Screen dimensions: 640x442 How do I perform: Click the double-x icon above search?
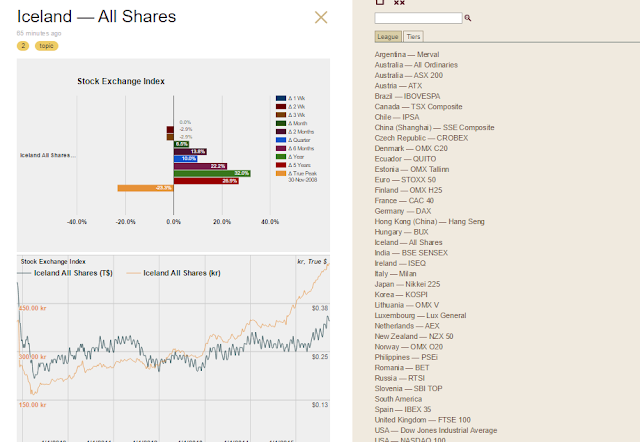pyautogui.click(x=399, y=2)
